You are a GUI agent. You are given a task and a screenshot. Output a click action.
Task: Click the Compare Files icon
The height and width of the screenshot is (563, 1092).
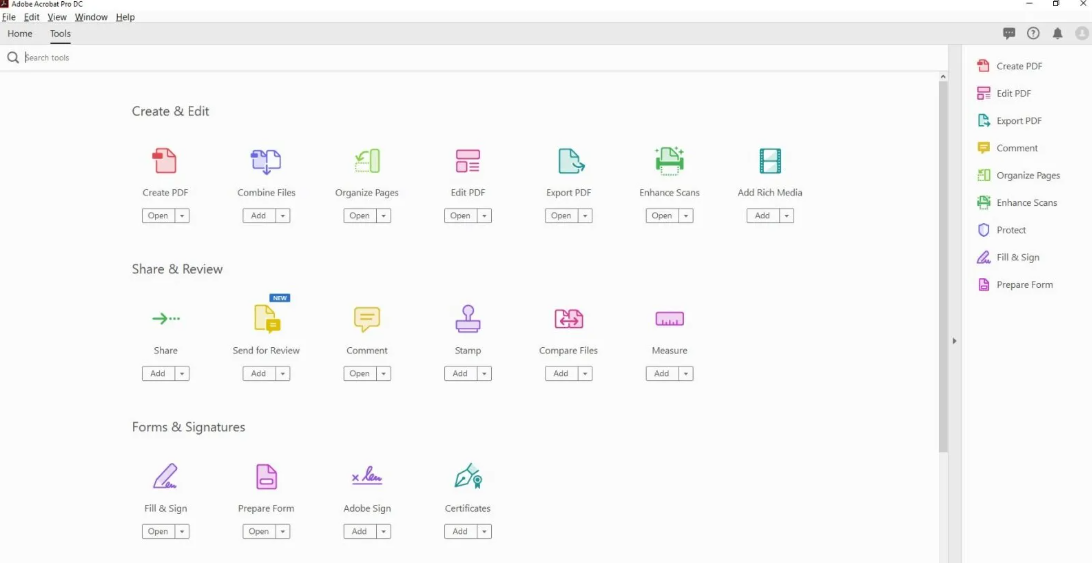[568, 318]
